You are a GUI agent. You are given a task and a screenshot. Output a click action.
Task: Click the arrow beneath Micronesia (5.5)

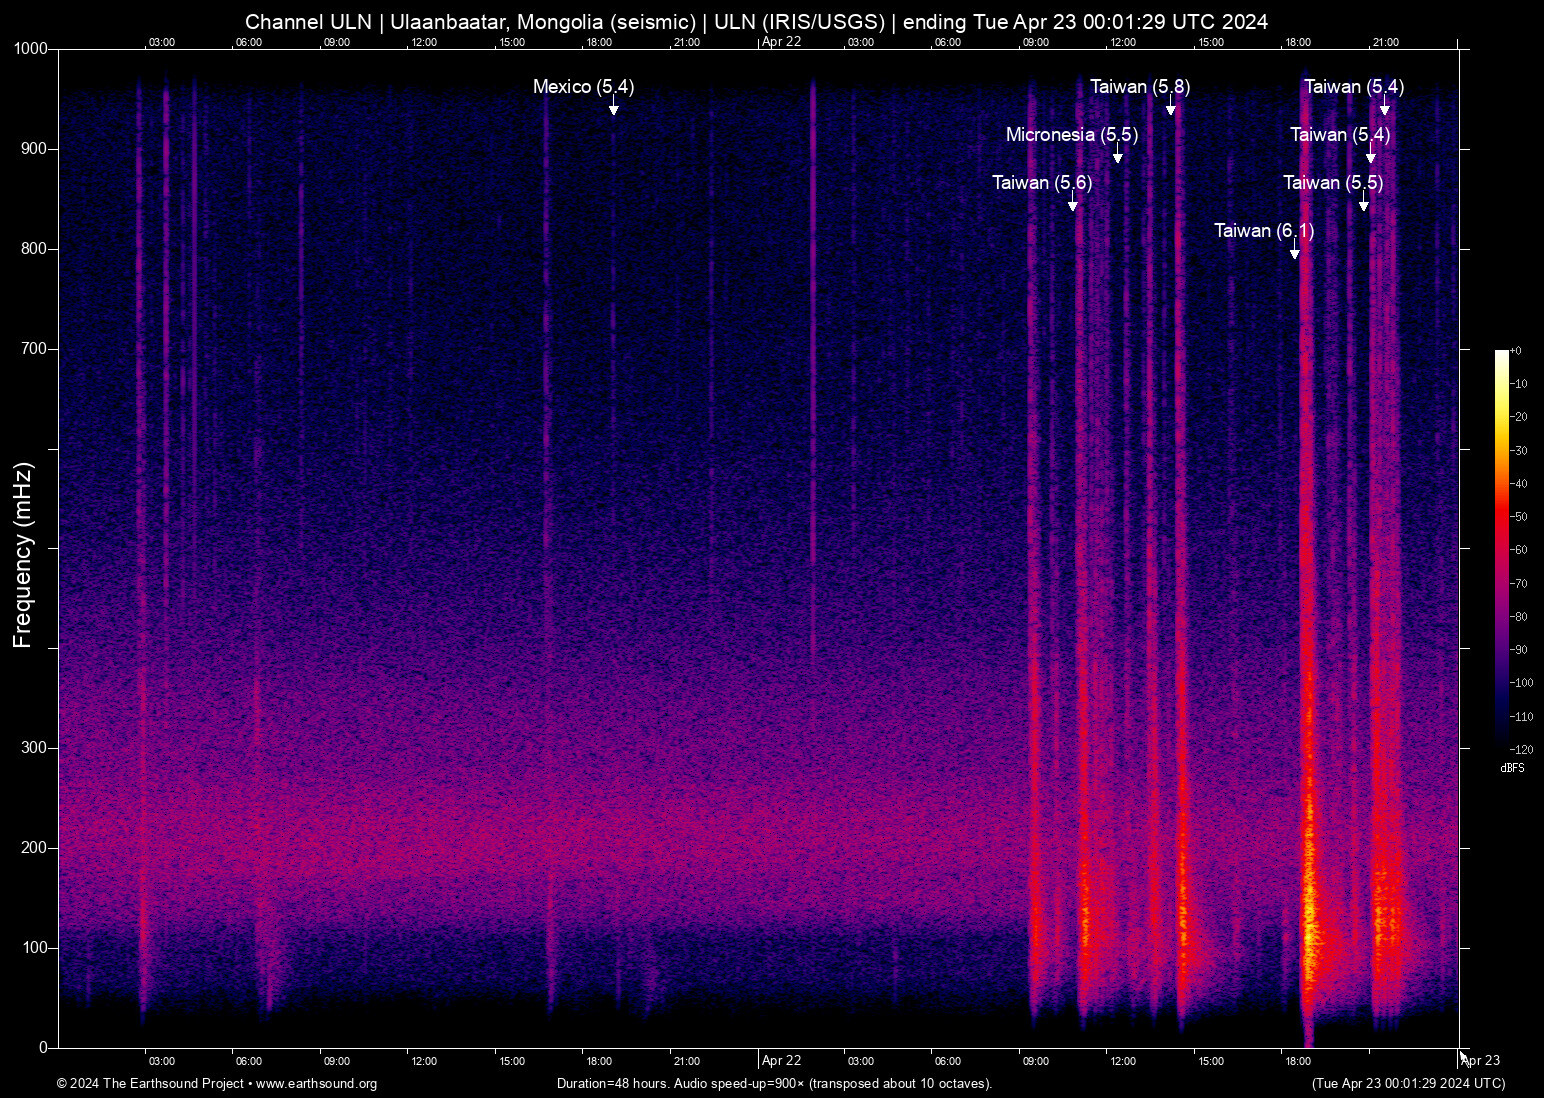coord(1117,156)
